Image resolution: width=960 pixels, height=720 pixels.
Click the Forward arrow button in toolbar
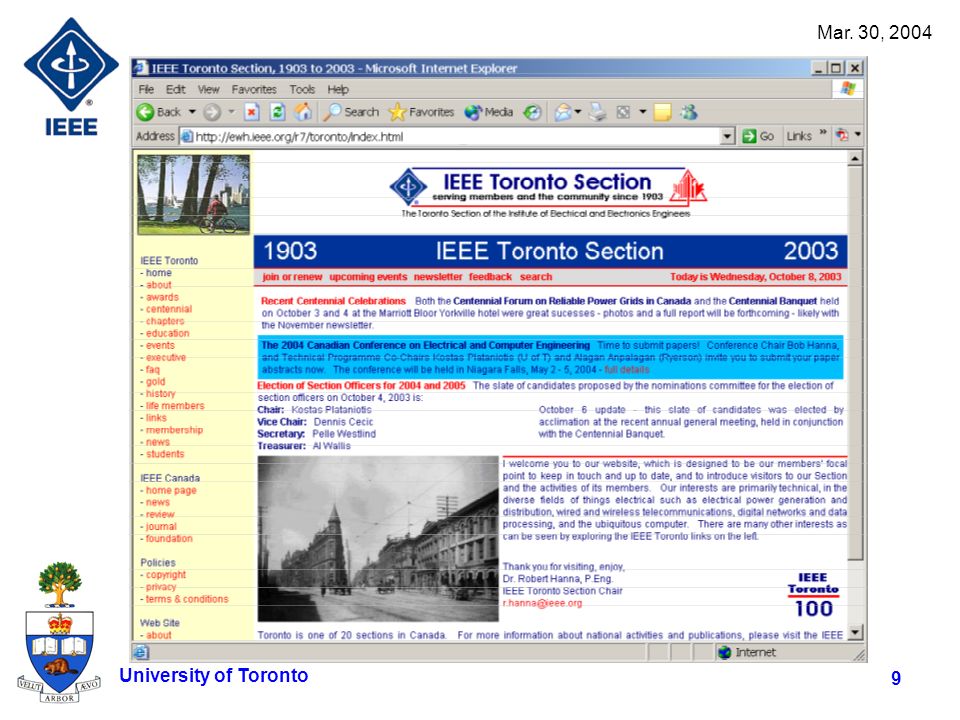(212, 112)
